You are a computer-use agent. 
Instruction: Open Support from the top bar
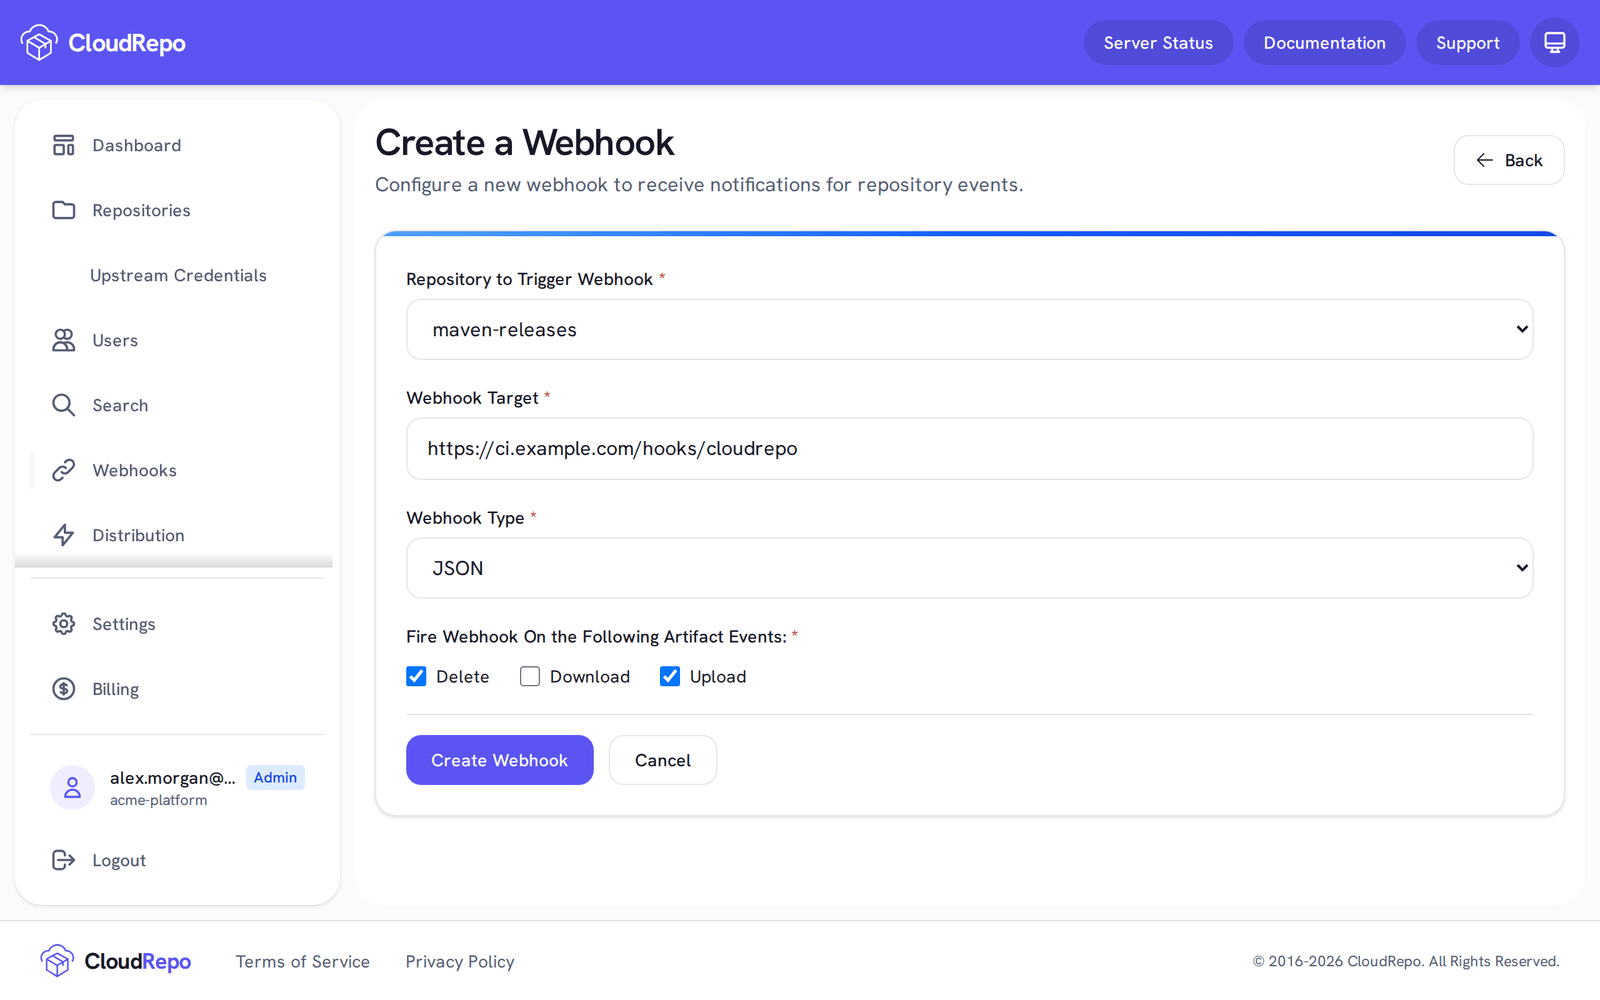(x=1467, y=43)
